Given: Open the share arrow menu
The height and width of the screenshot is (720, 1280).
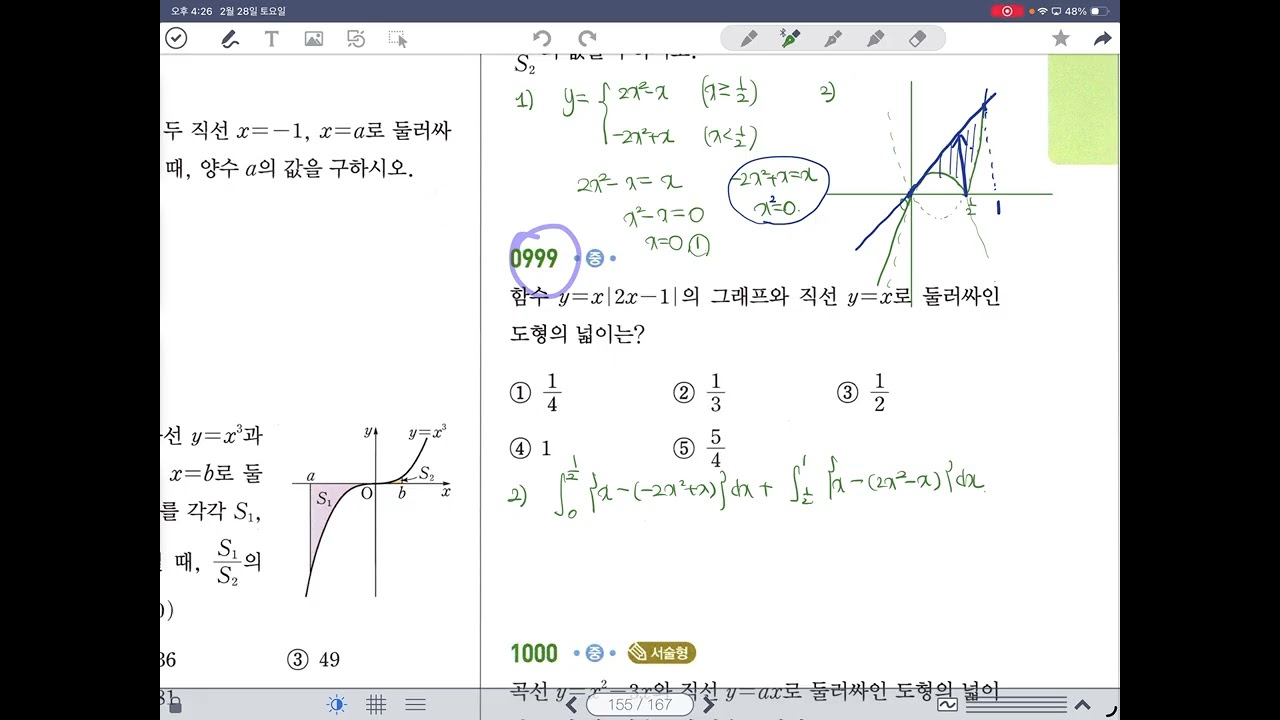Looking at the screenshot, I should [1102, 39].
